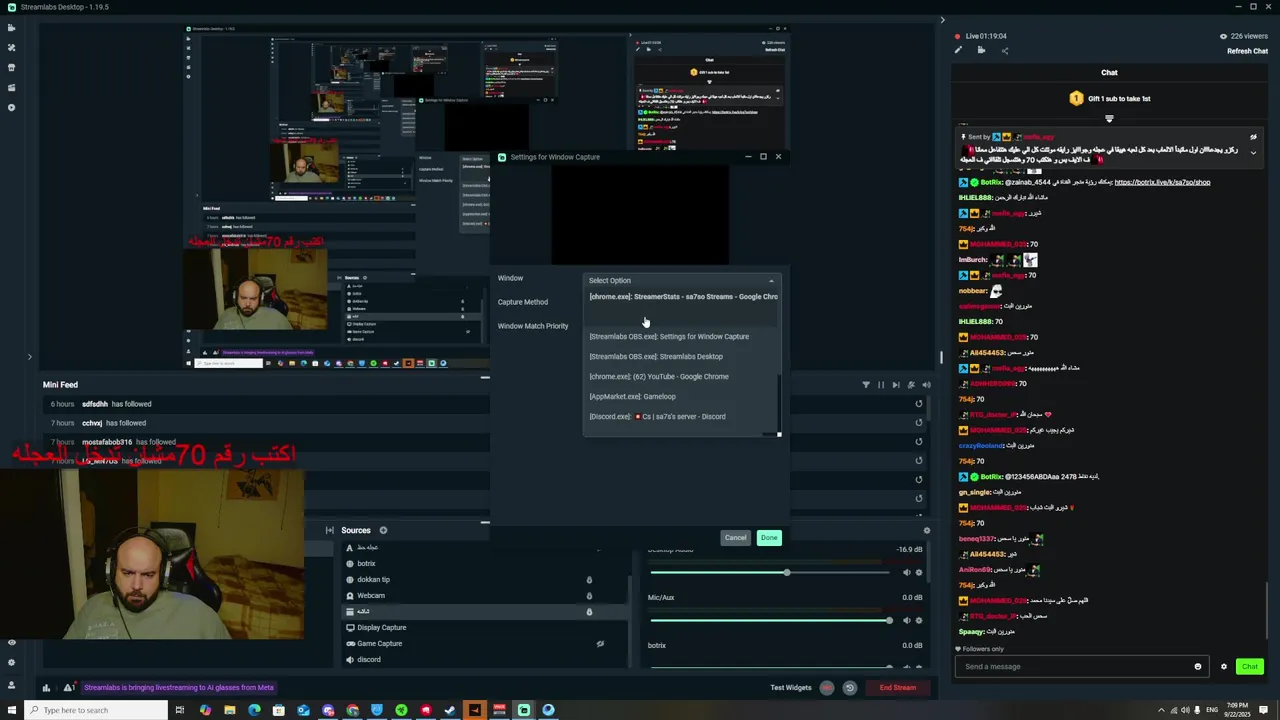Click the record button next to Test Widgets

tap(827, 688)
